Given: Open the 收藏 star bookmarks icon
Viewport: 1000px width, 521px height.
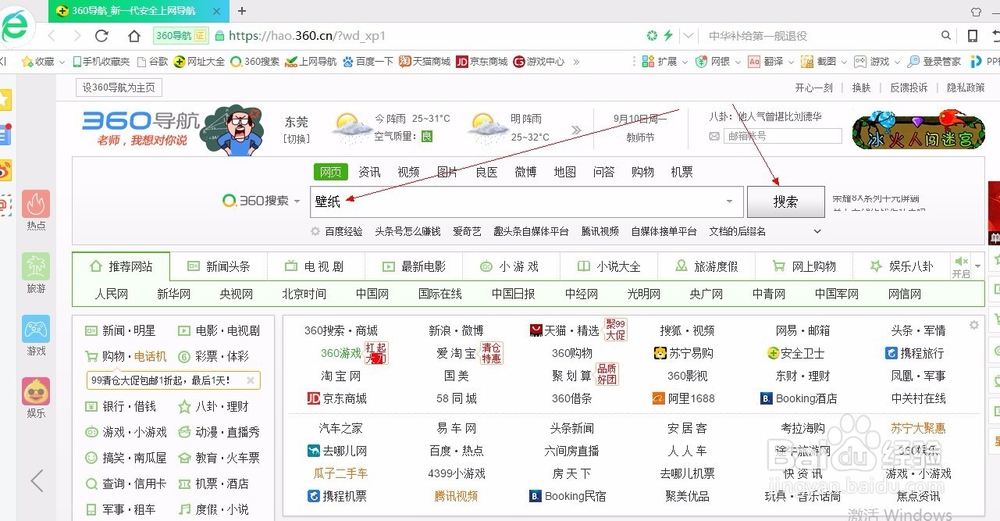Looking at the screenshot, I should [27, 61].
